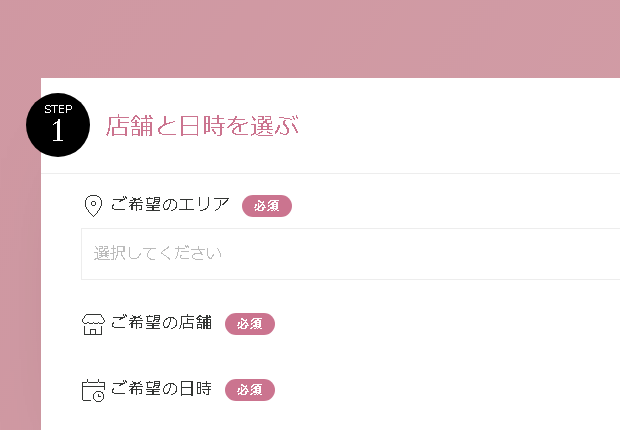Click the 必須 badge next to ご希望の店舗
Image resolution: width=620 pixels, height=430 pixels.
click(250, 324)
